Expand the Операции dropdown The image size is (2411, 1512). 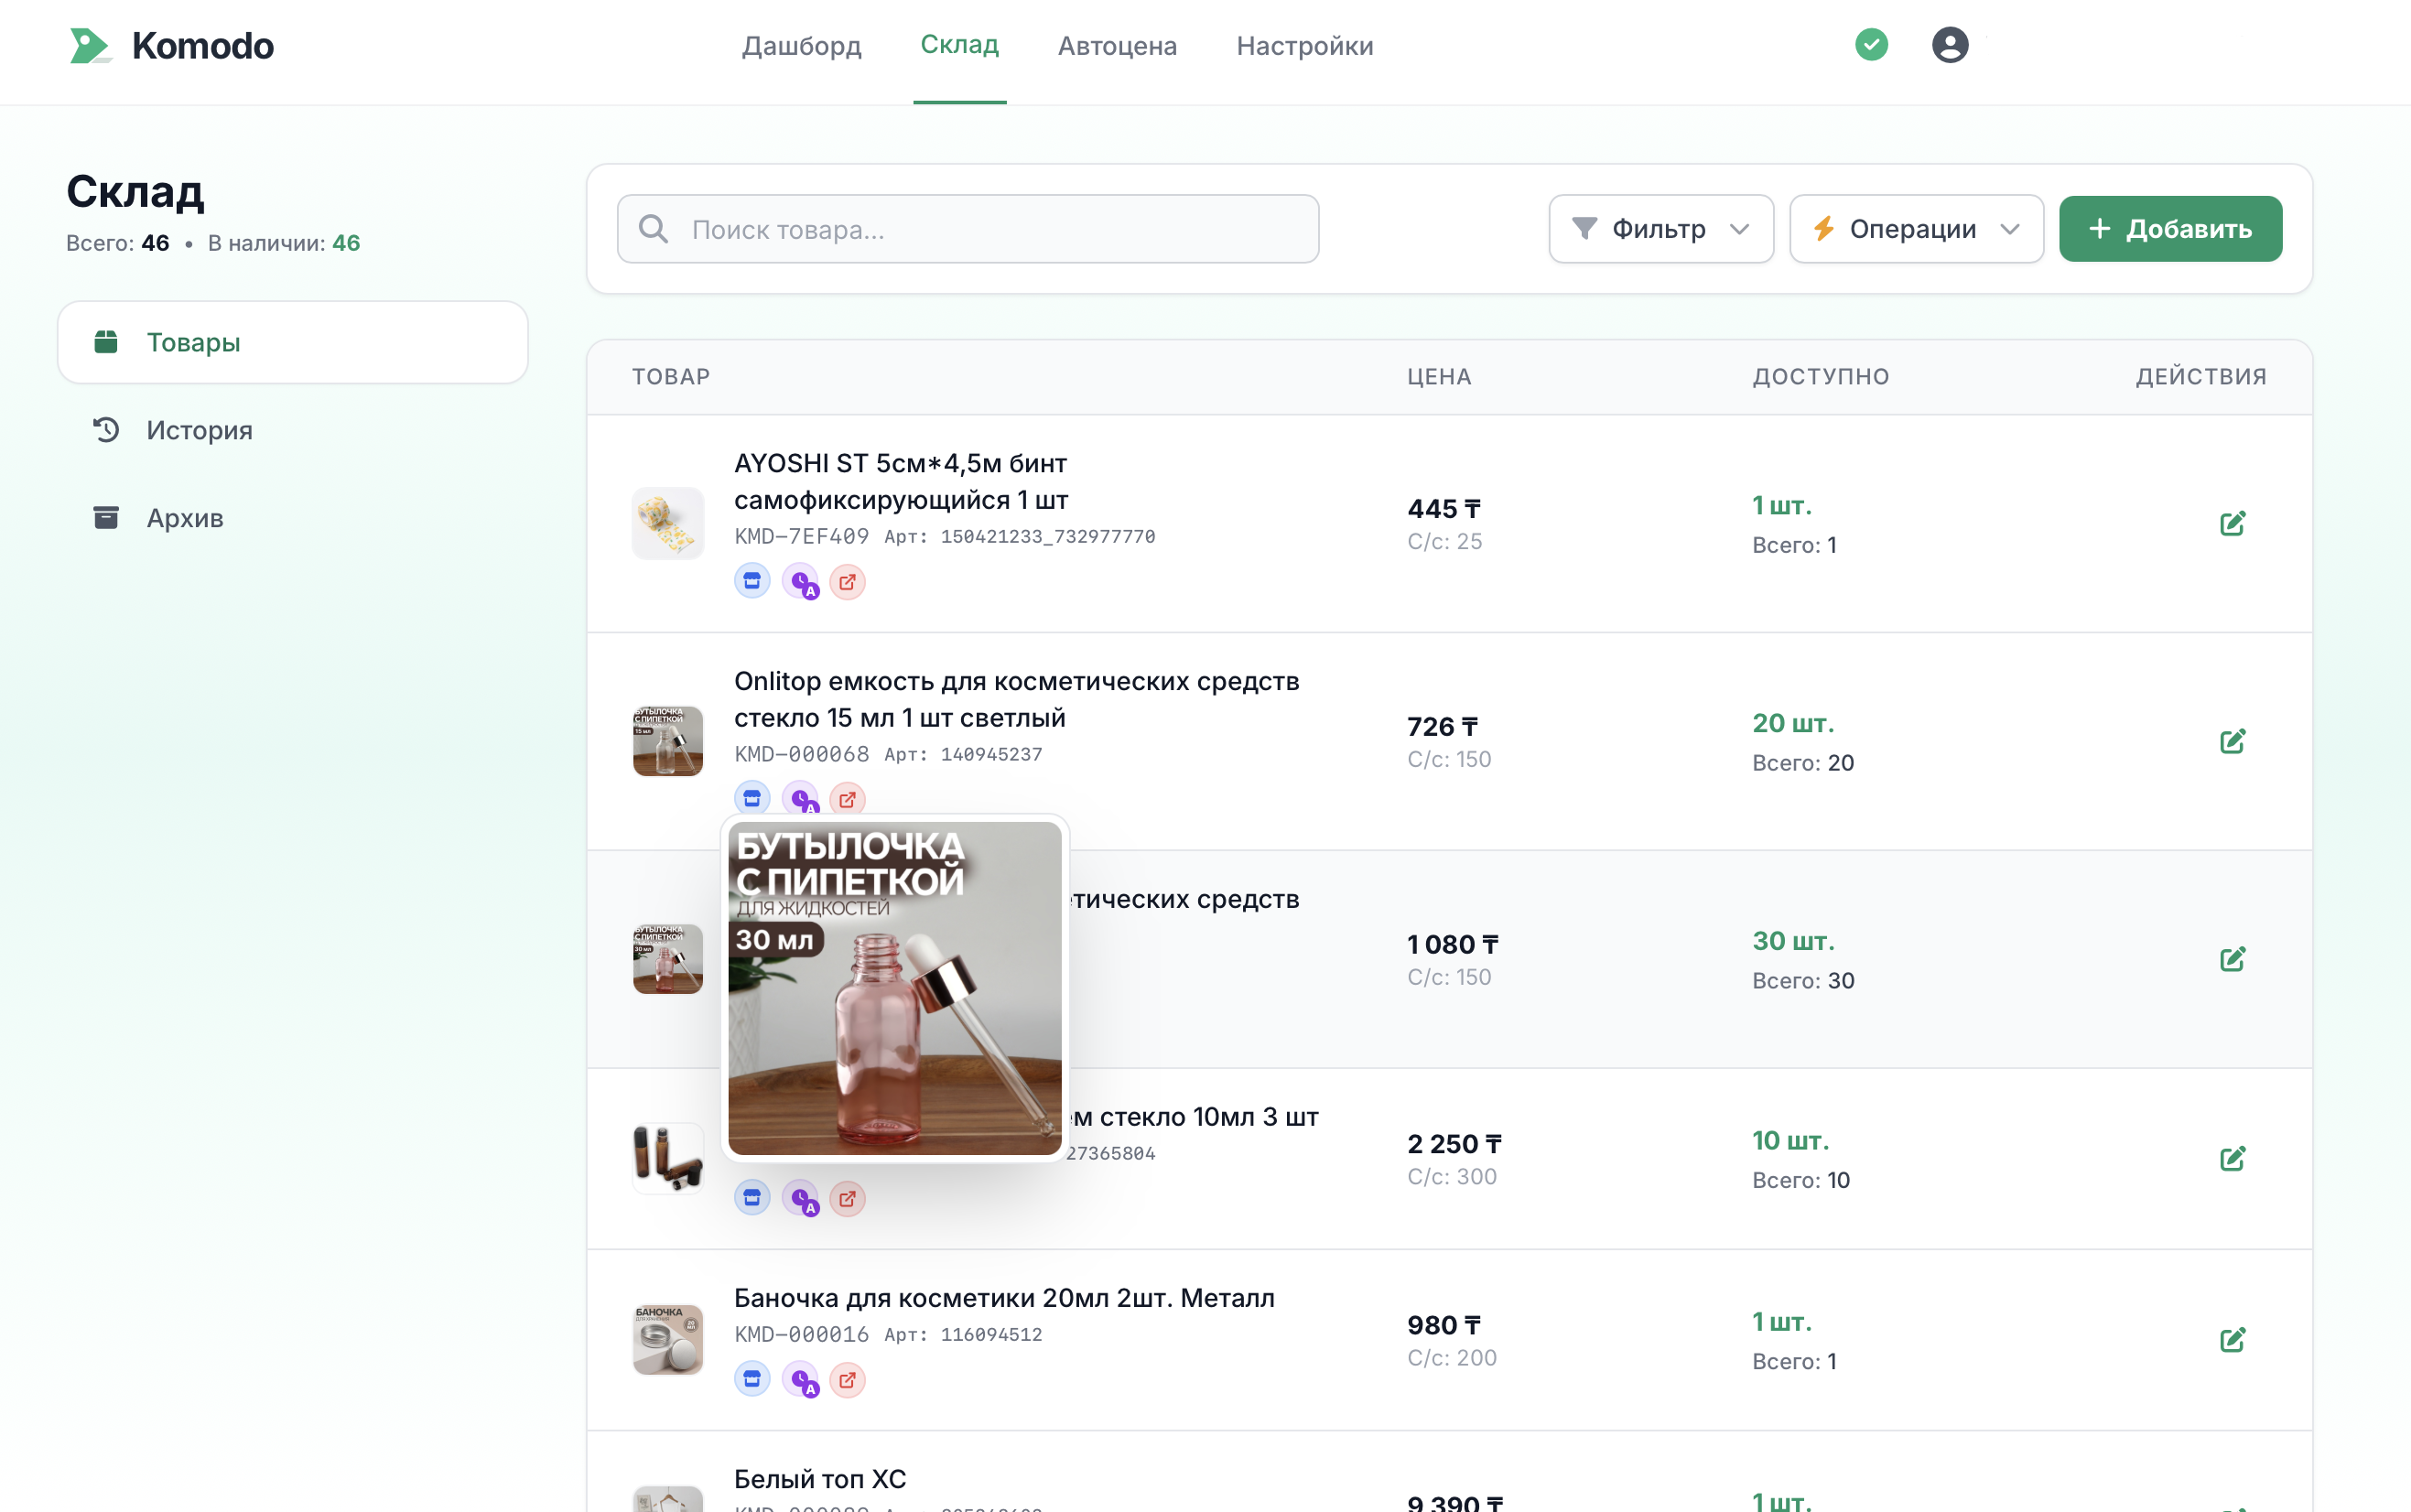tap(1915, 229)
